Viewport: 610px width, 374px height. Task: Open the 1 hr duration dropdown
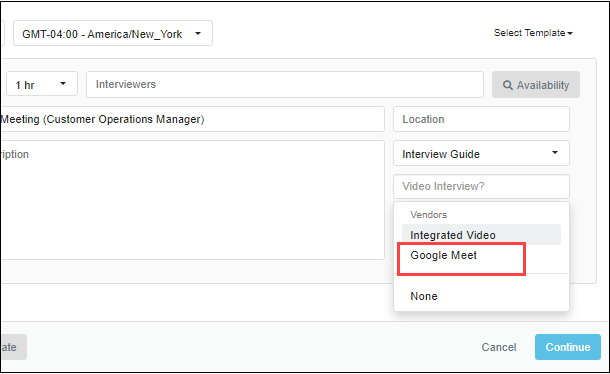point(42,84)
